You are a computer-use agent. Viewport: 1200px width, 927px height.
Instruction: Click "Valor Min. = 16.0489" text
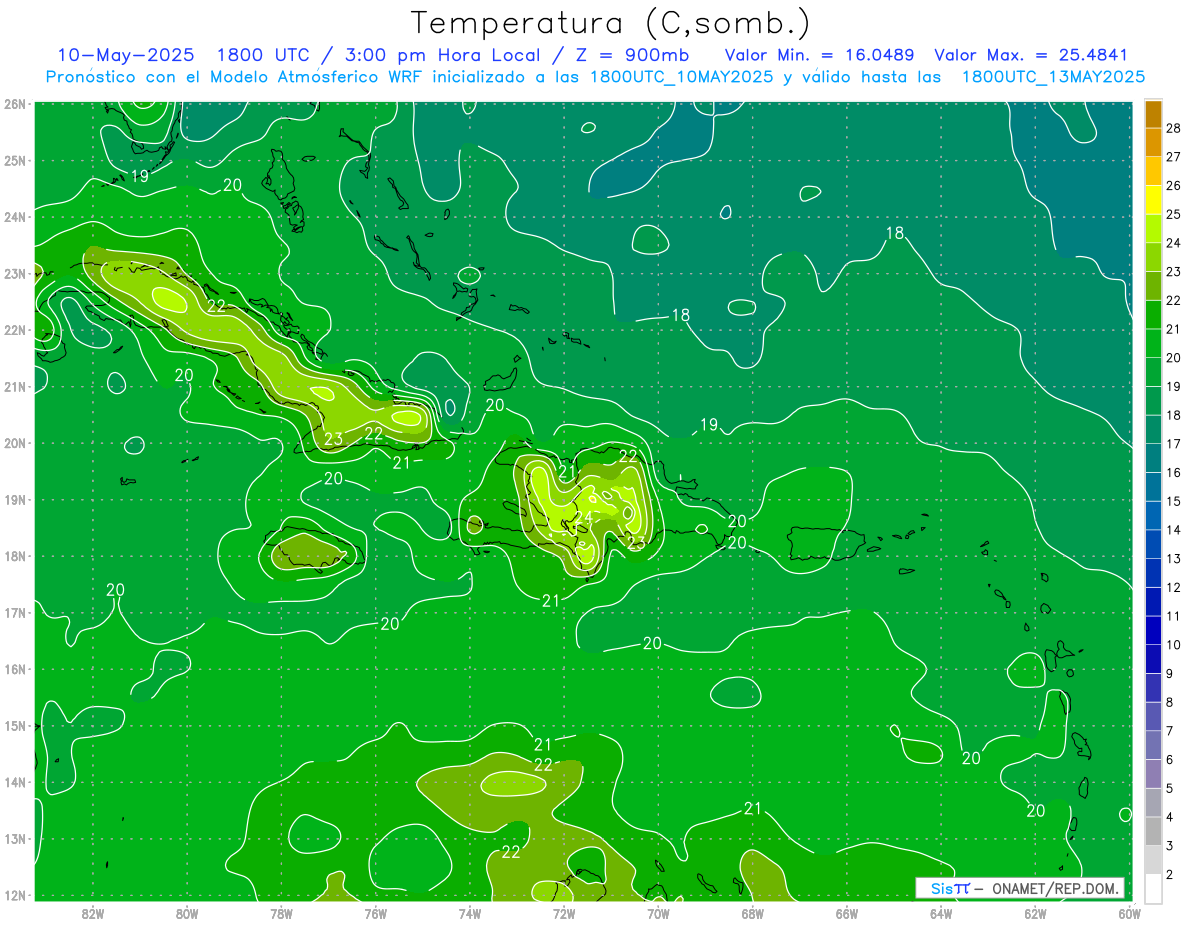coord(820,55)
